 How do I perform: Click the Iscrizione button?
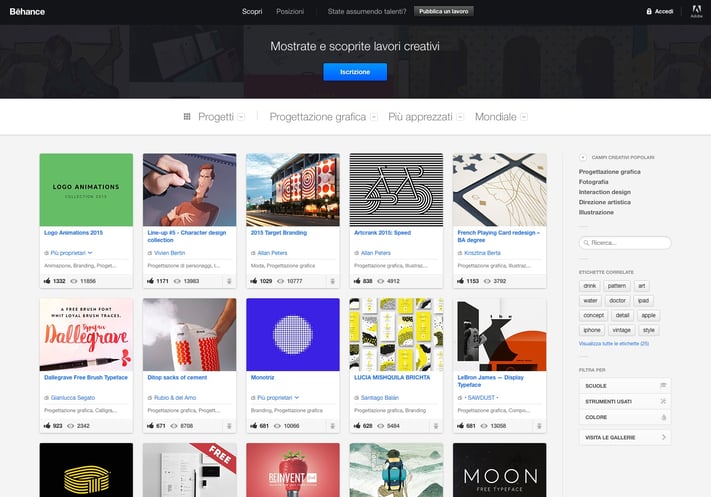click(x=355, y=72)
